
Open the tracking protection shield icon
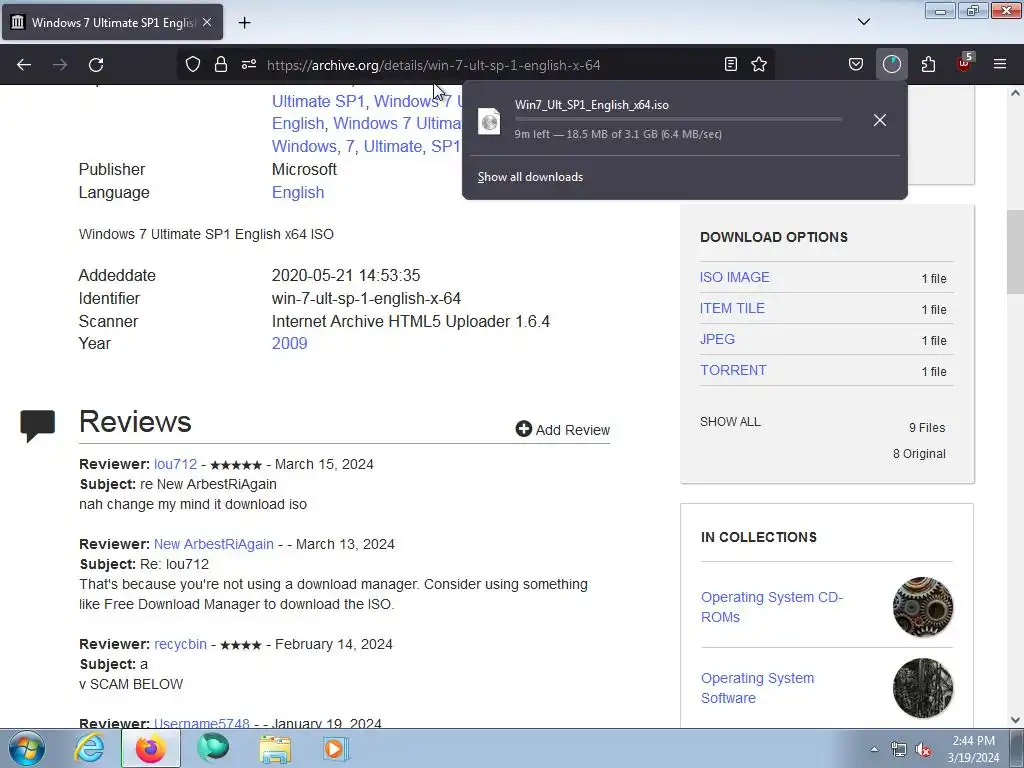[193, 64]
